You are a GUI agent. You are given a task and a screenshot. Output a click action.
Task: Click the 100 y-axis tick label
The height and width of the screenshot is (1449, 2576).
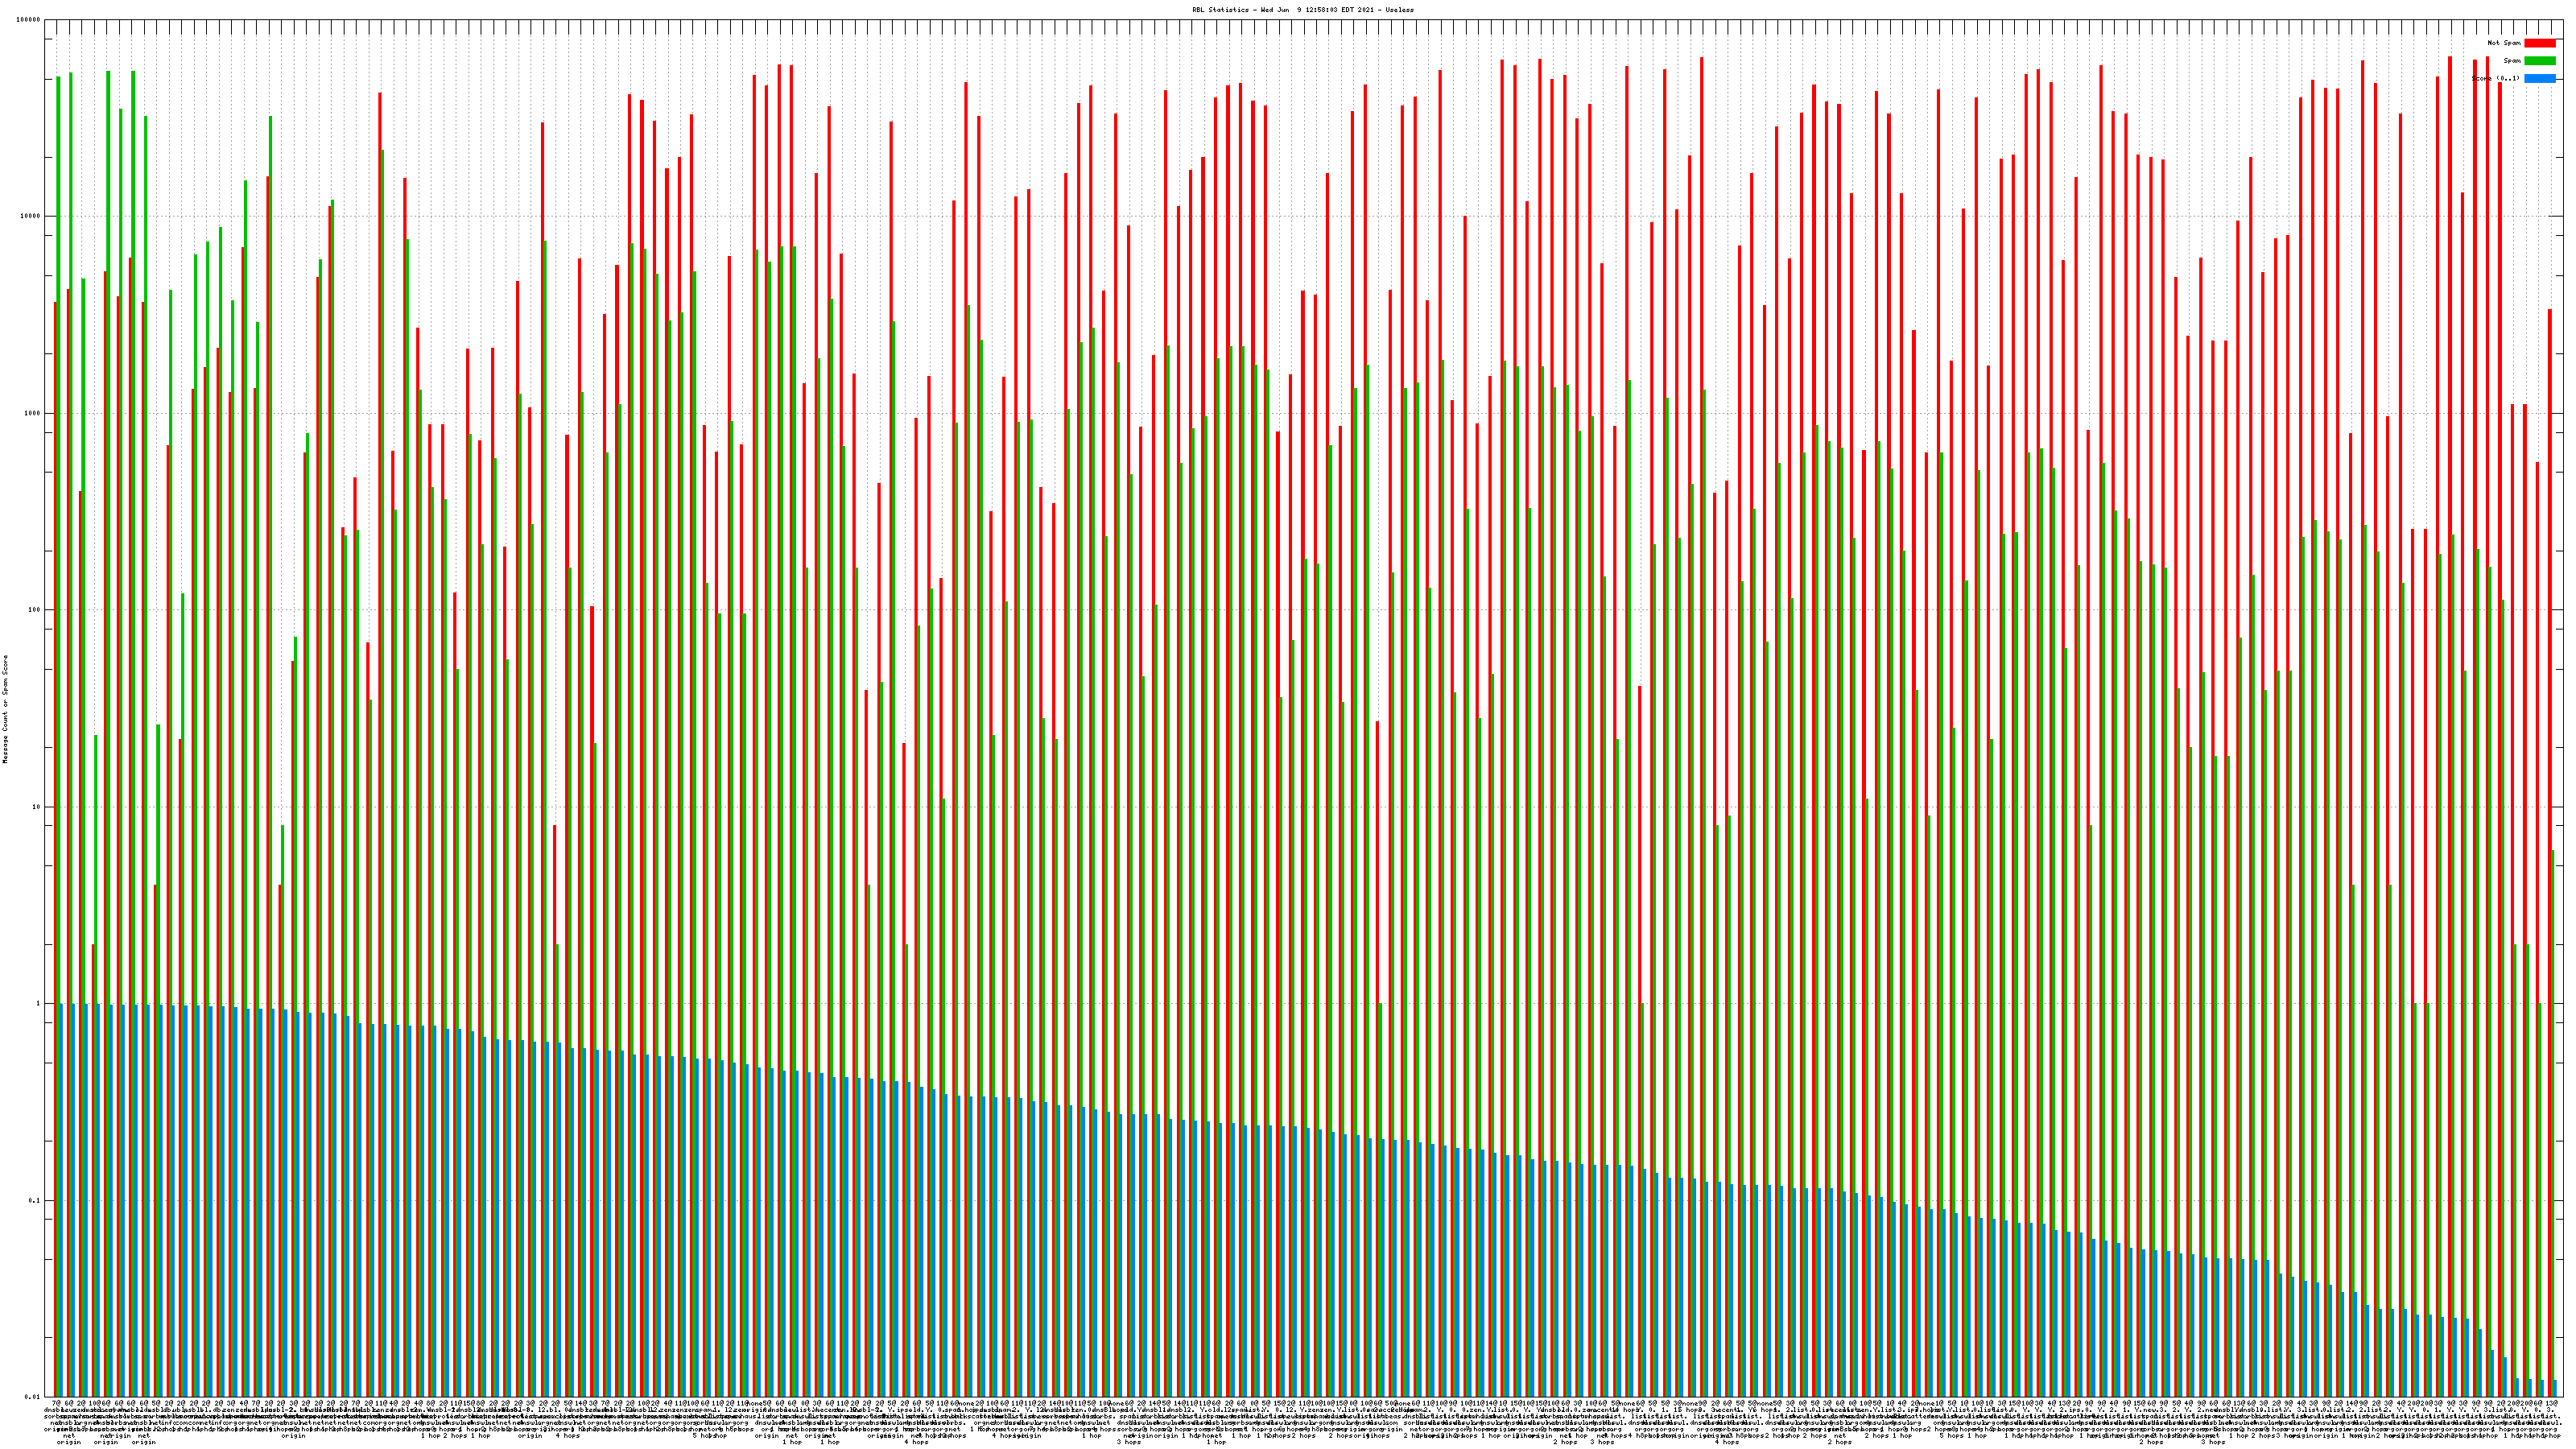pyautogui.click(x=35, y=610)
